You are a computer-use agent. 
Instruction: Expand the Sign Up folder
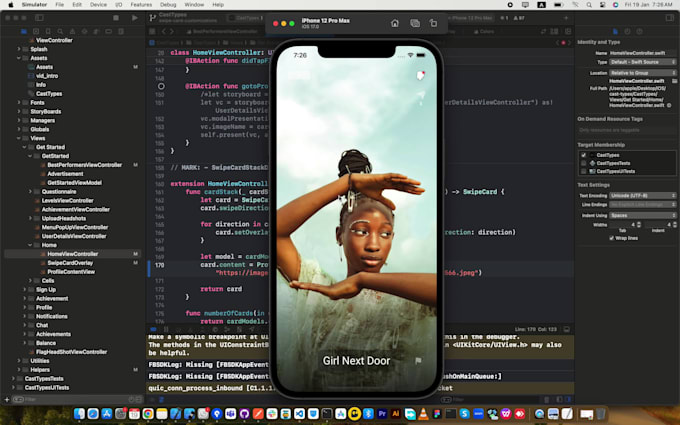[x=25, y=290]
